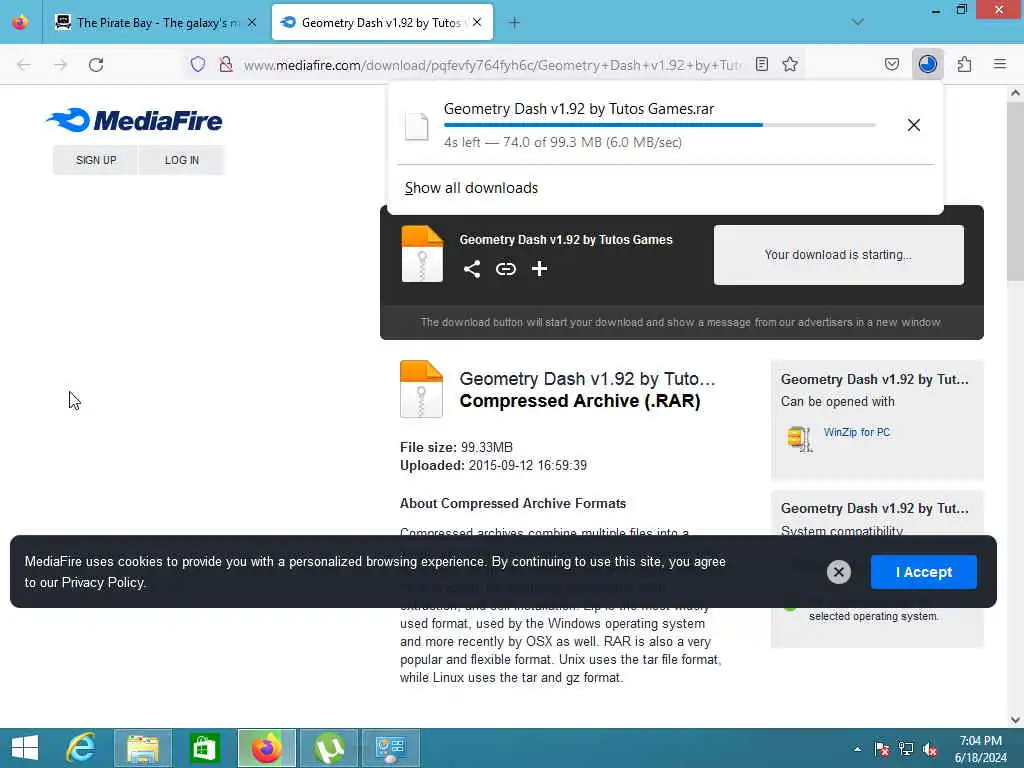The image size is (1024, 768).
Task: Click the I Accept cookies button
Action: tap(923, 572)
